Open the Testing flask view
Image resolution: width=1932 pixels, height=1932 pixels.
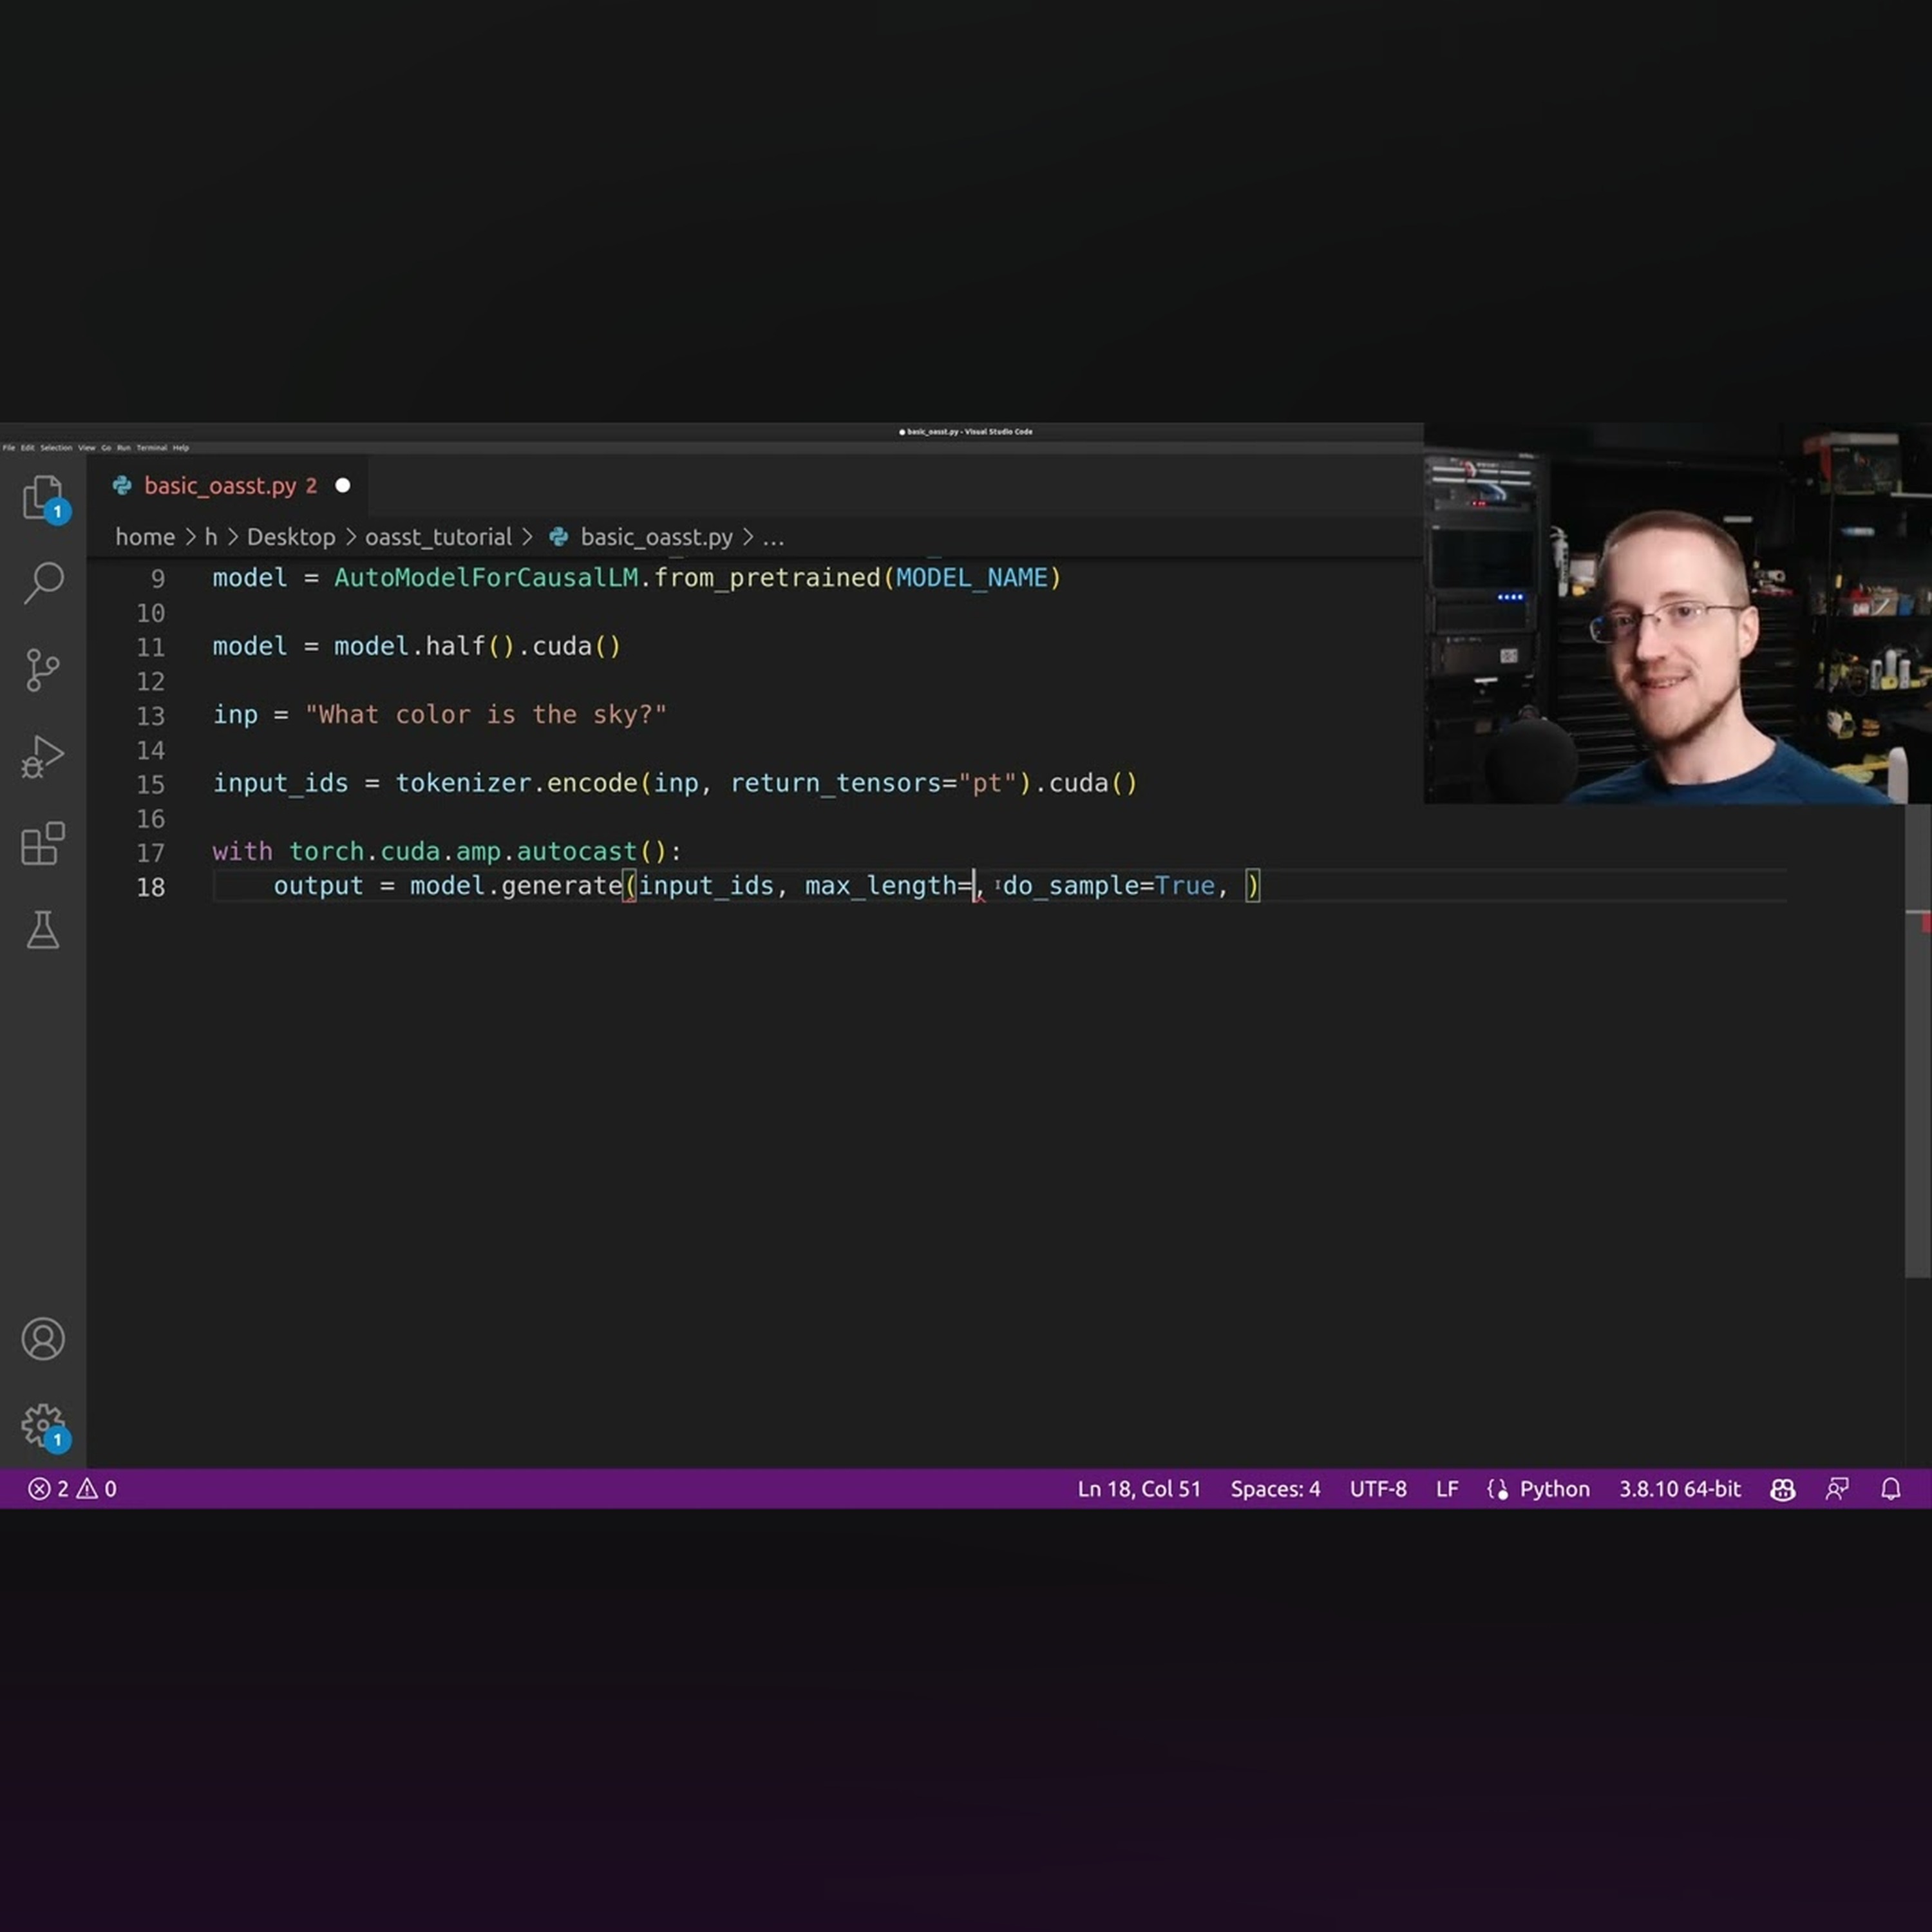pos(43,930)
